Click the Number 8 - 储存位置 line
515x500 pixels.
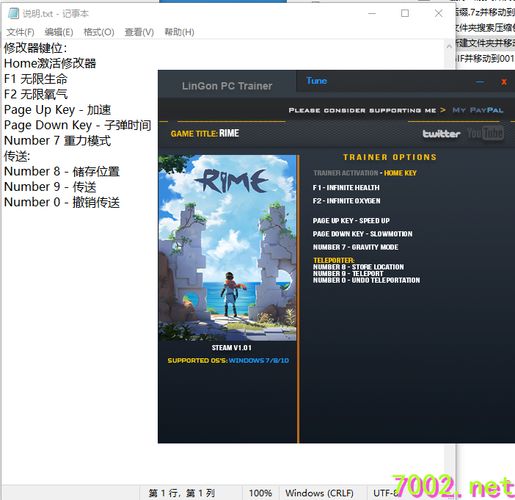click(x=62, y=171)
